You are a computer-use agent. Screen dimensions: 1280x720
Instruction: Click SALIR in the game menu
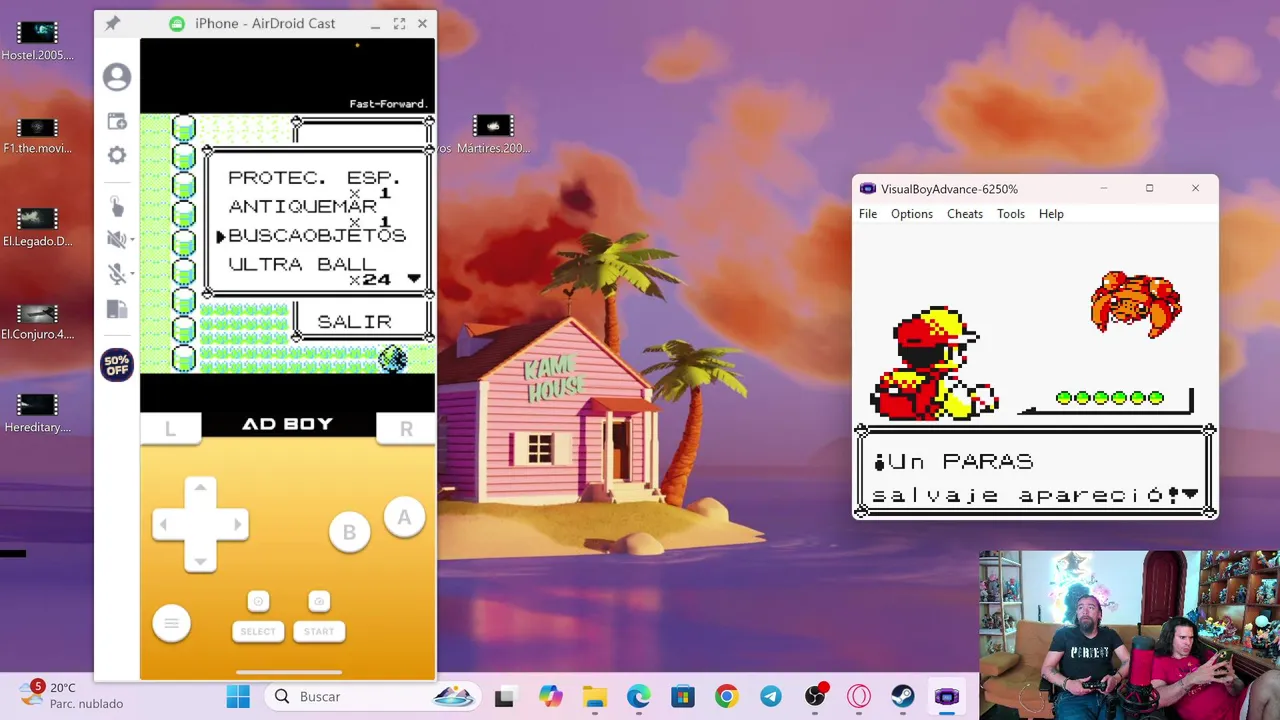coord(354,322)
